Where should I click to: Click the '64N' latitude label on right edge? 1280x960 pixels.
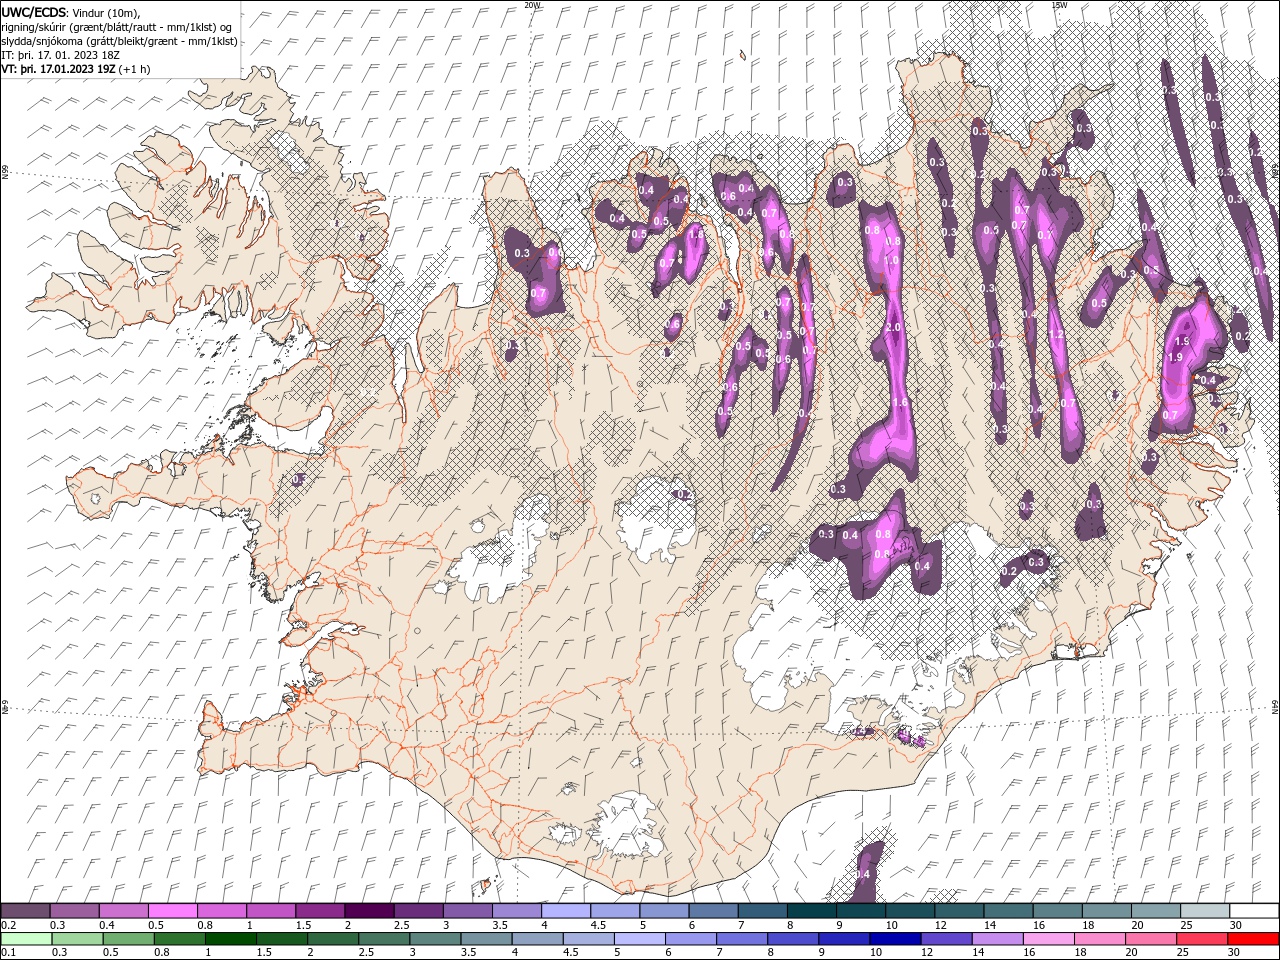1275,706
